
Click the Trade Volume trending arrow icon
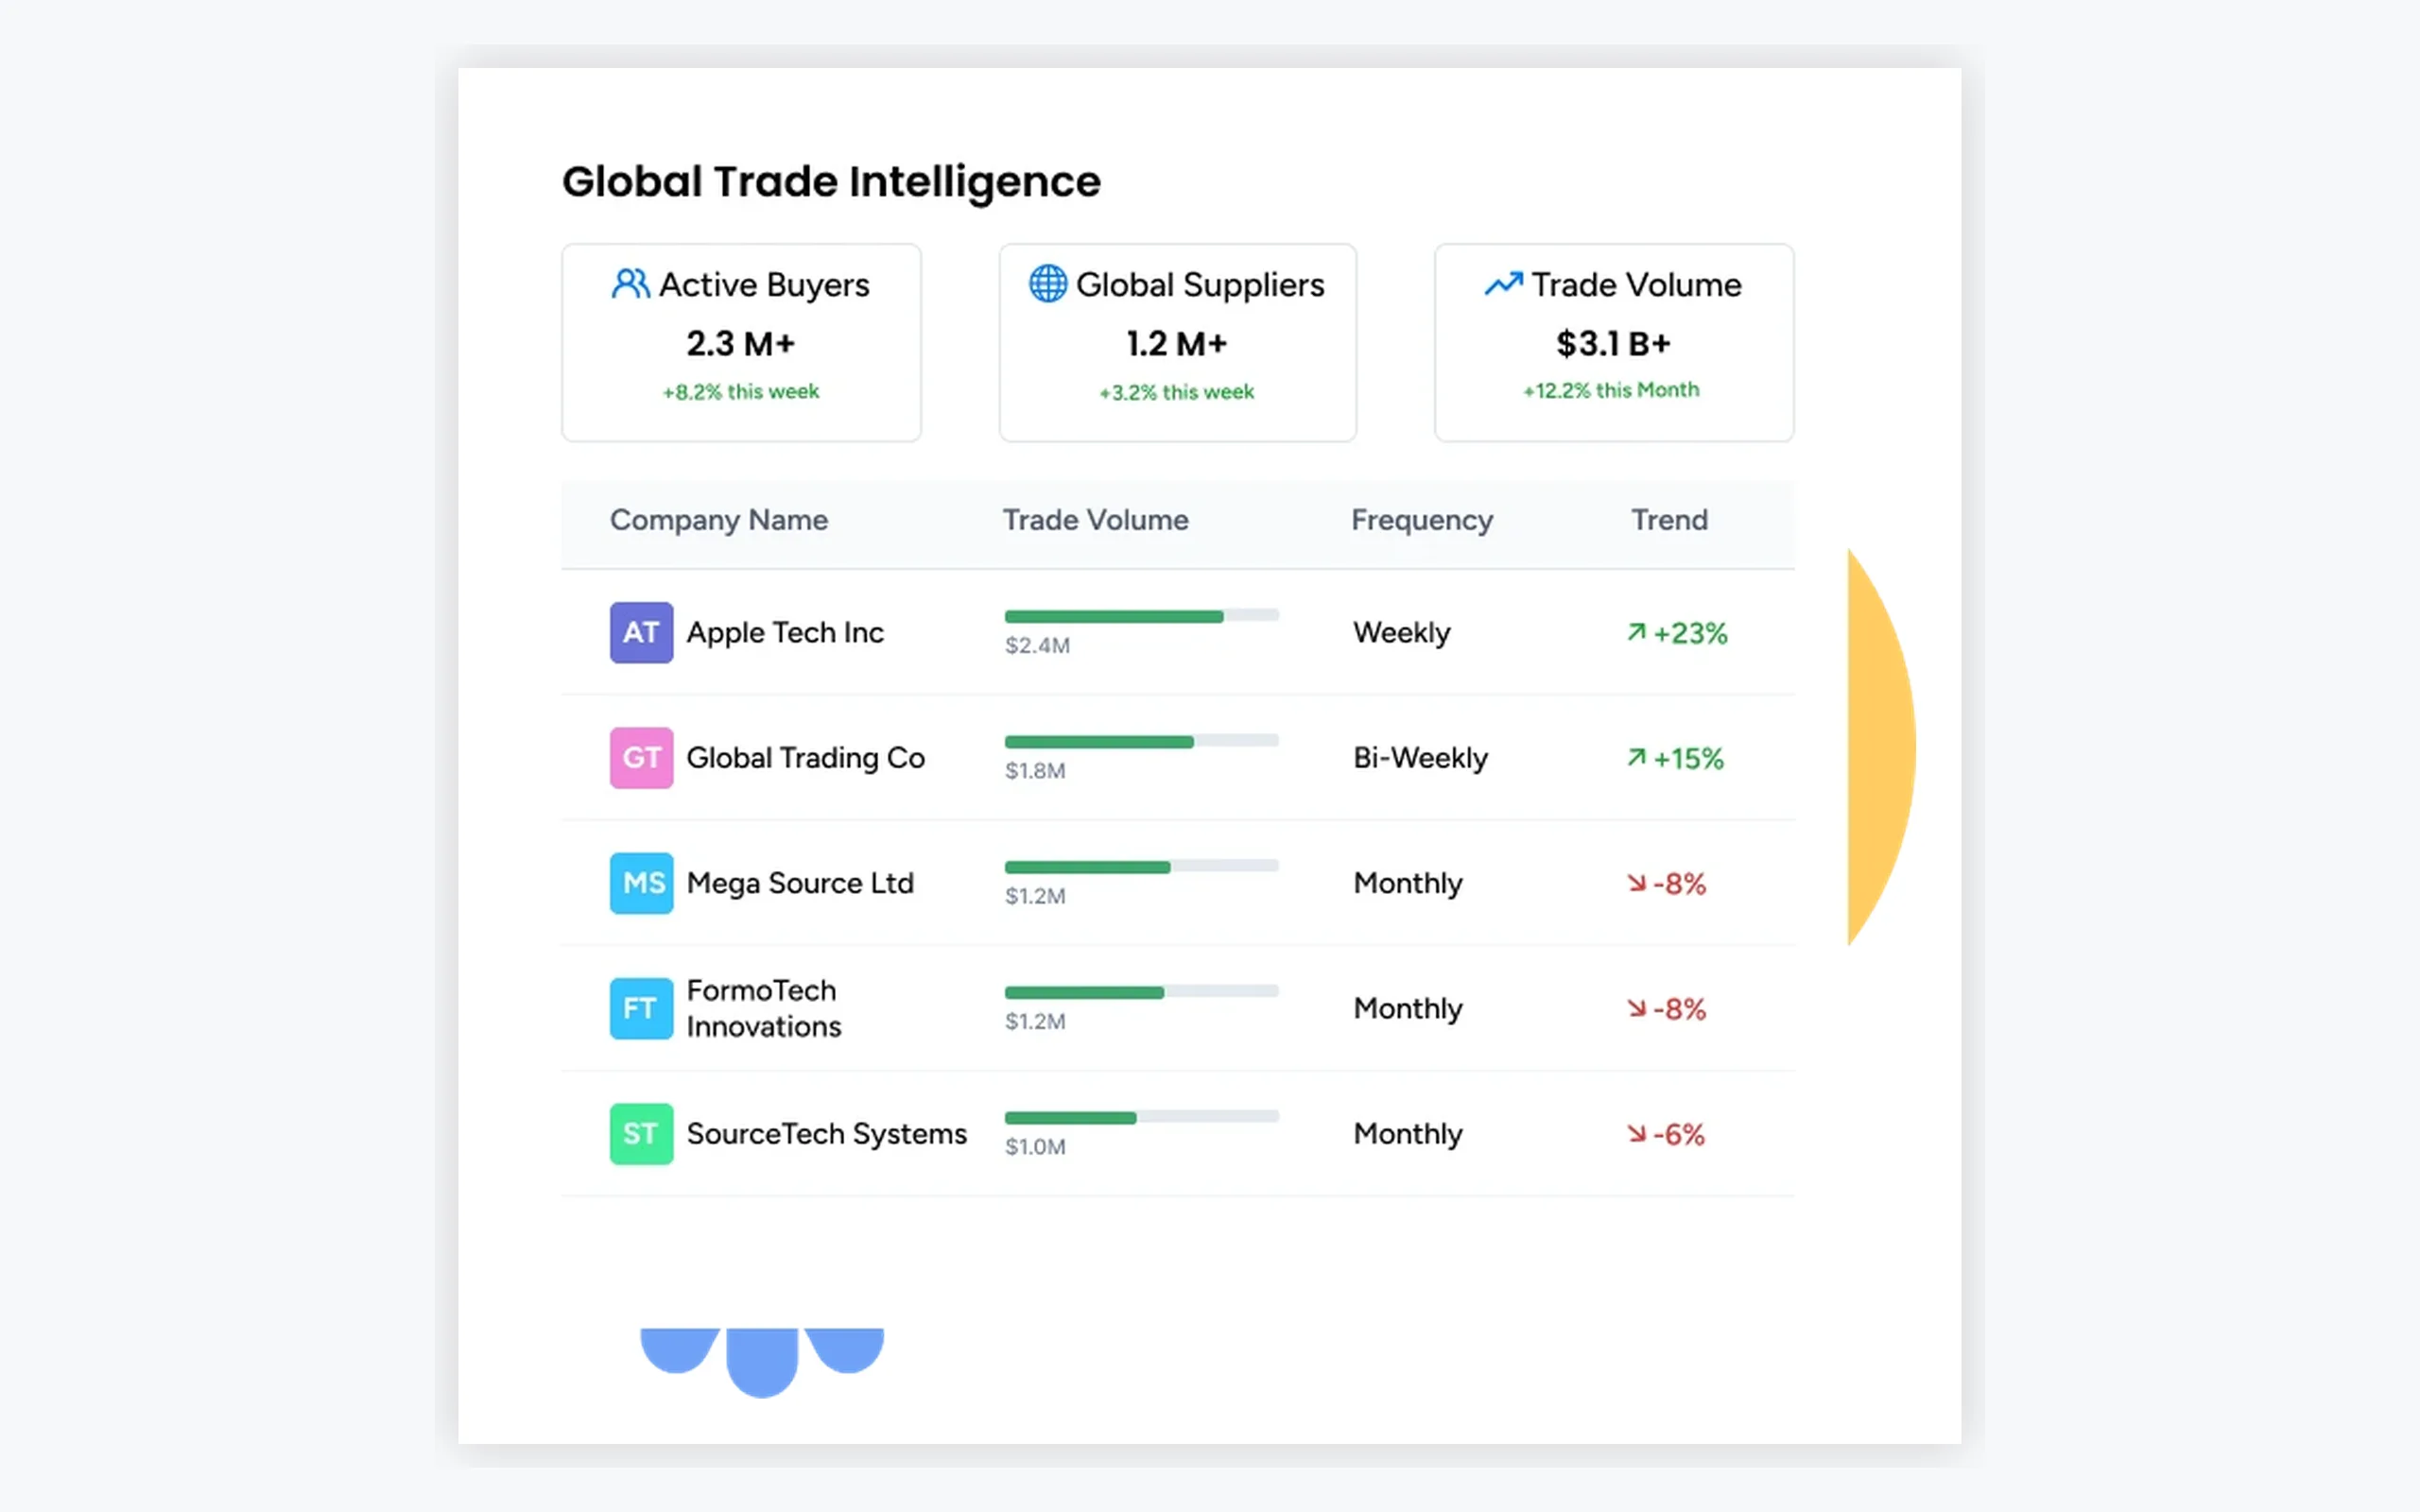(x=1503, y=284)
